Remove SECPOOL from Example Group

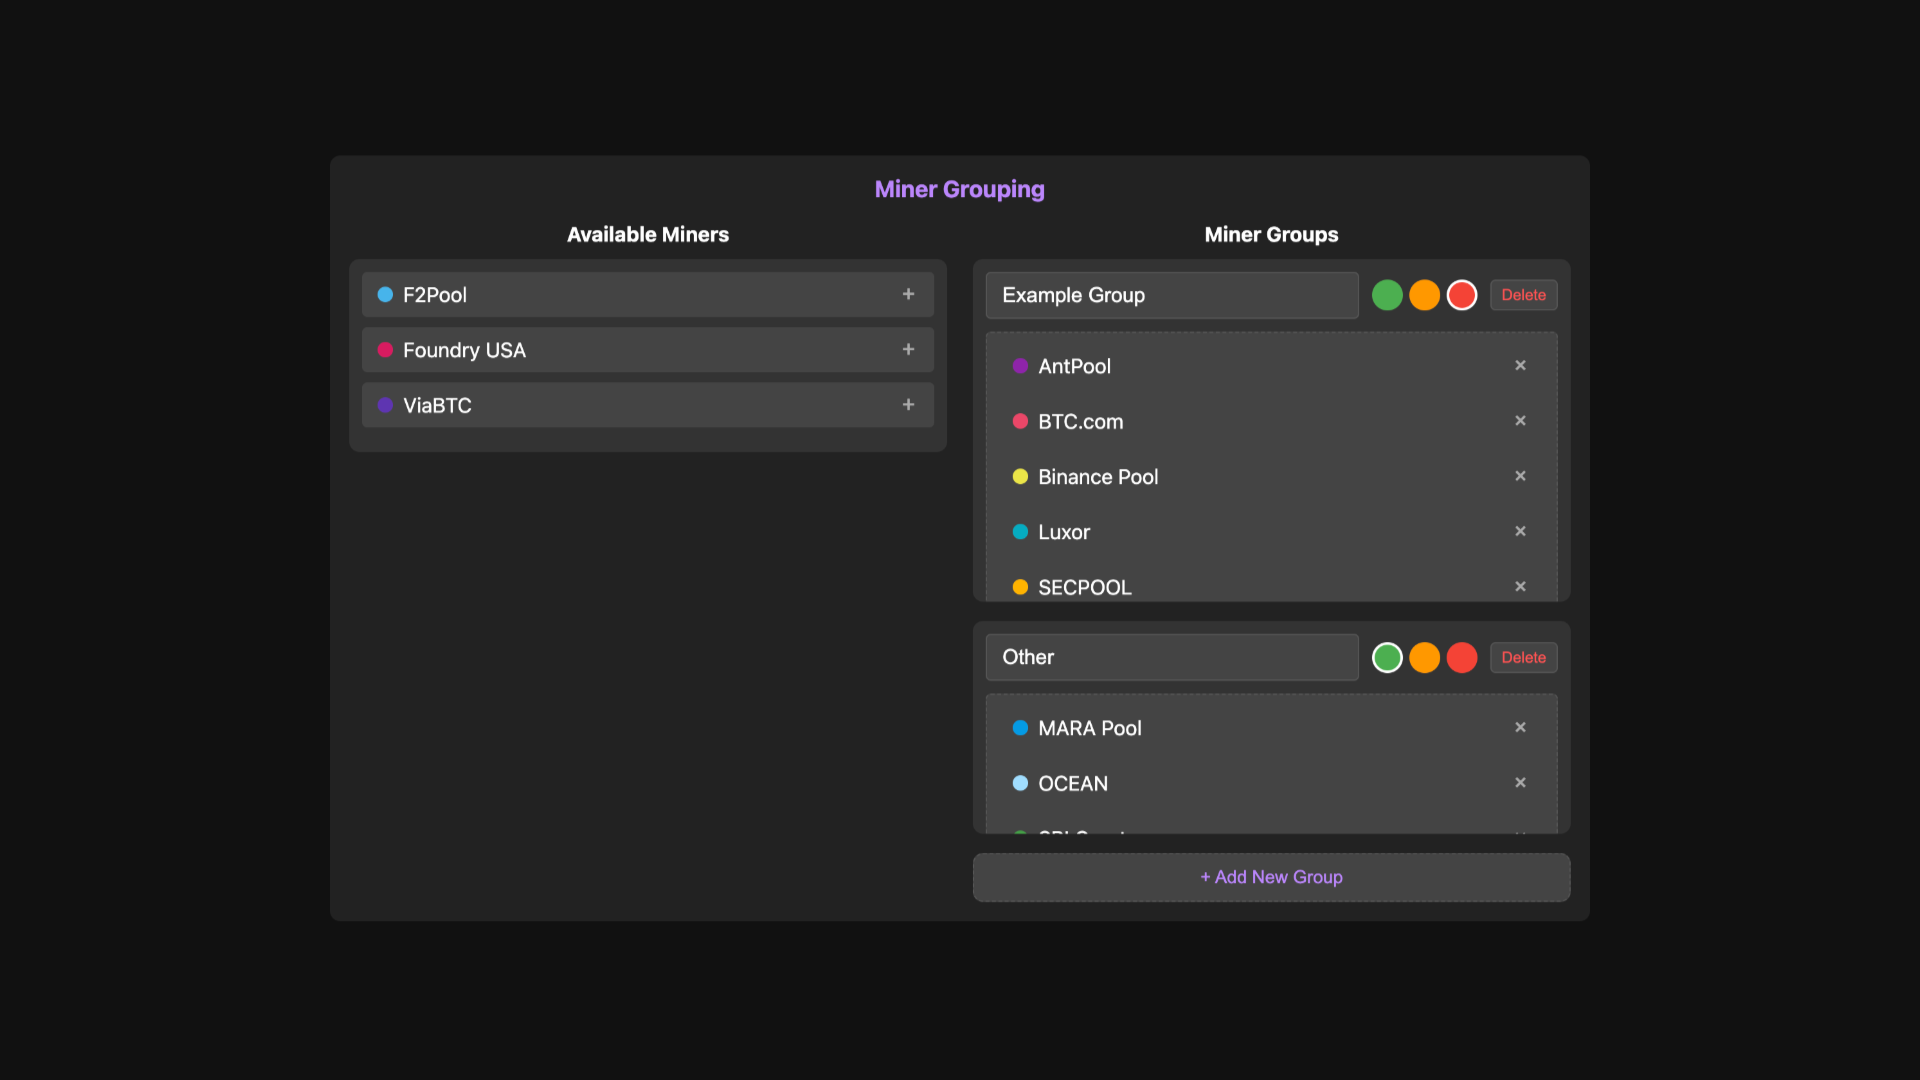[1520, 586]
